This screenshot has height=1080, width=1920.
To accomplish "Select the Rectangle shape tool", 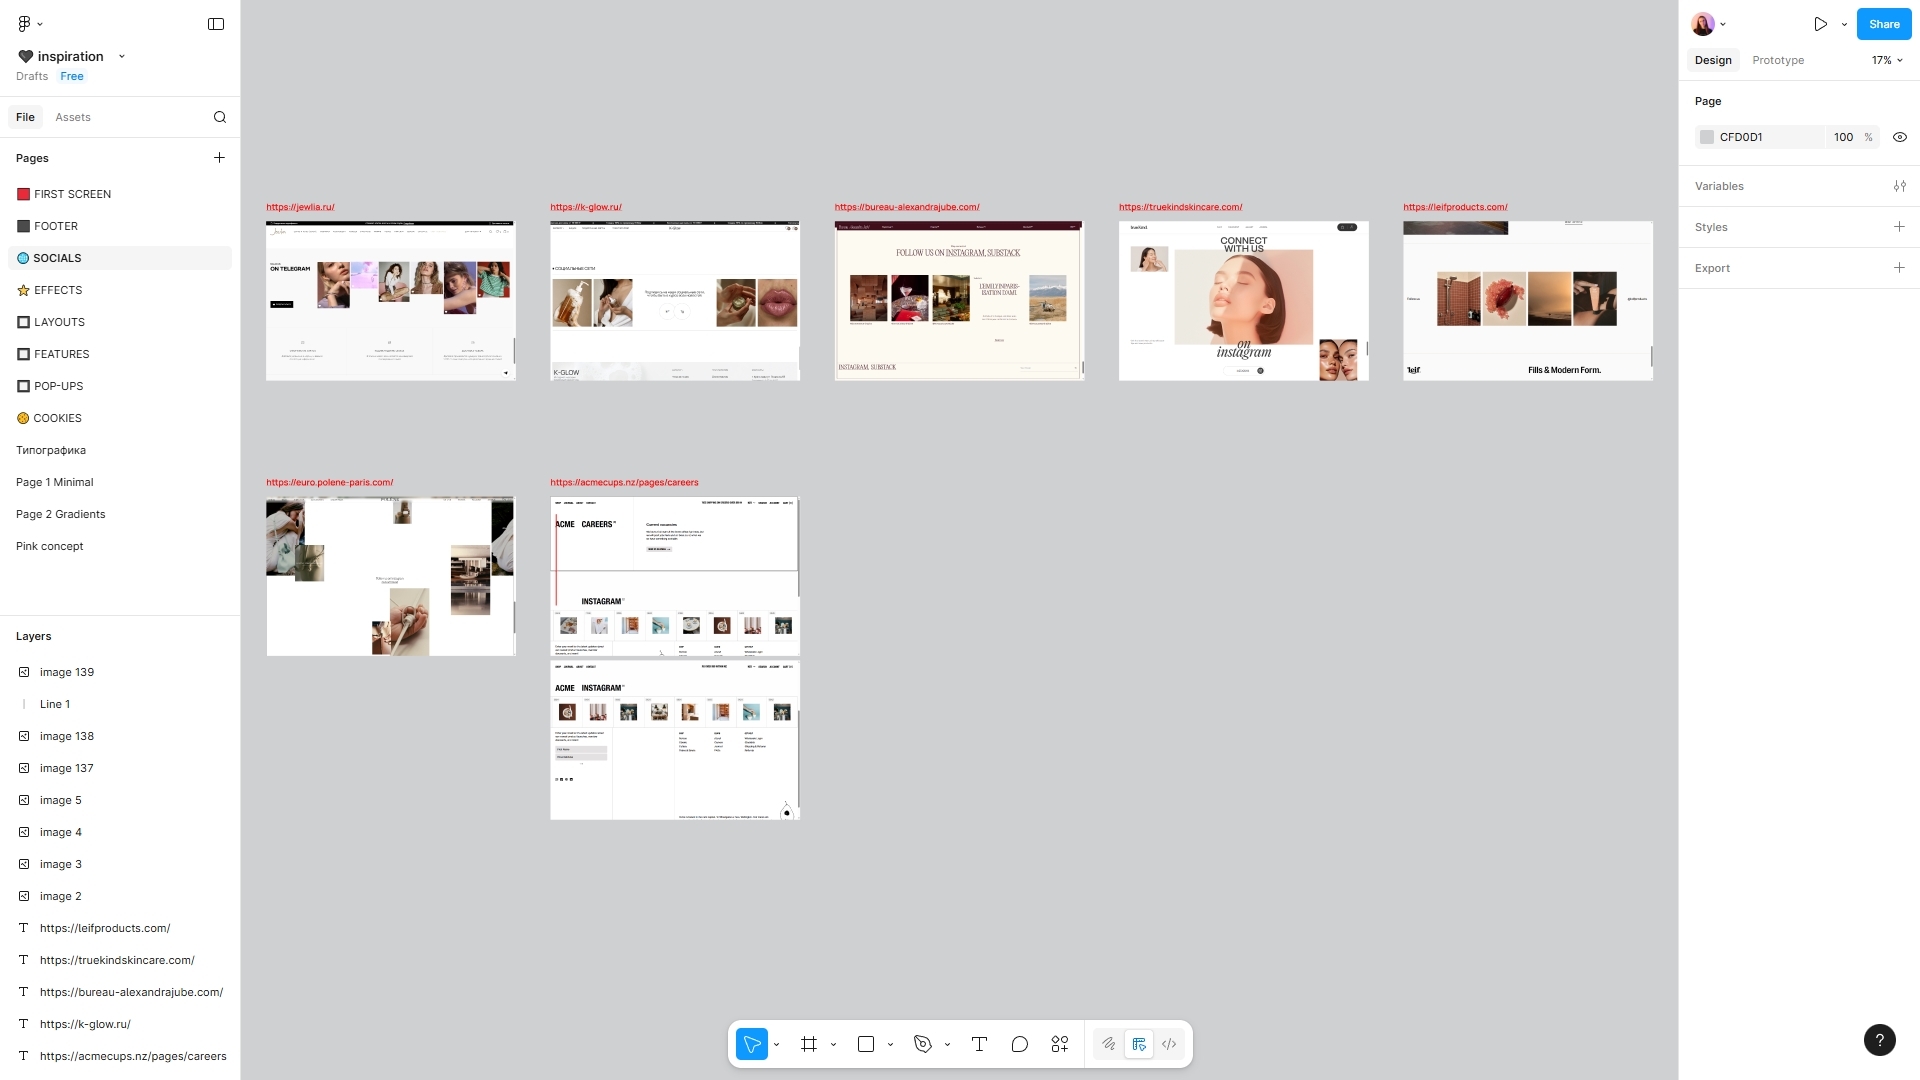I will pyautogui.click(x=866, y=1044).
